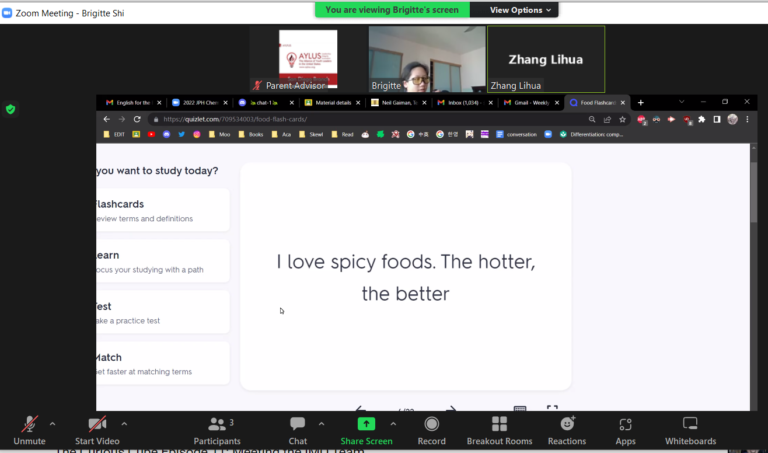Go back with the browser back arrow
Screen dimensions: 768x453
pos(107,119)
